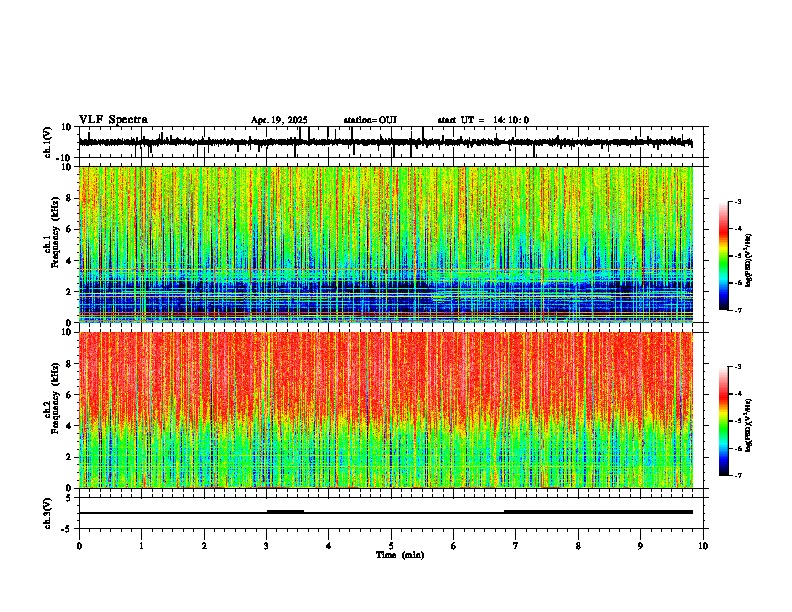Click the "8" kHz tick on ch.1 spectrogram axis
The height and width of the screenshot is (612, 792).
tap(69, 198)
